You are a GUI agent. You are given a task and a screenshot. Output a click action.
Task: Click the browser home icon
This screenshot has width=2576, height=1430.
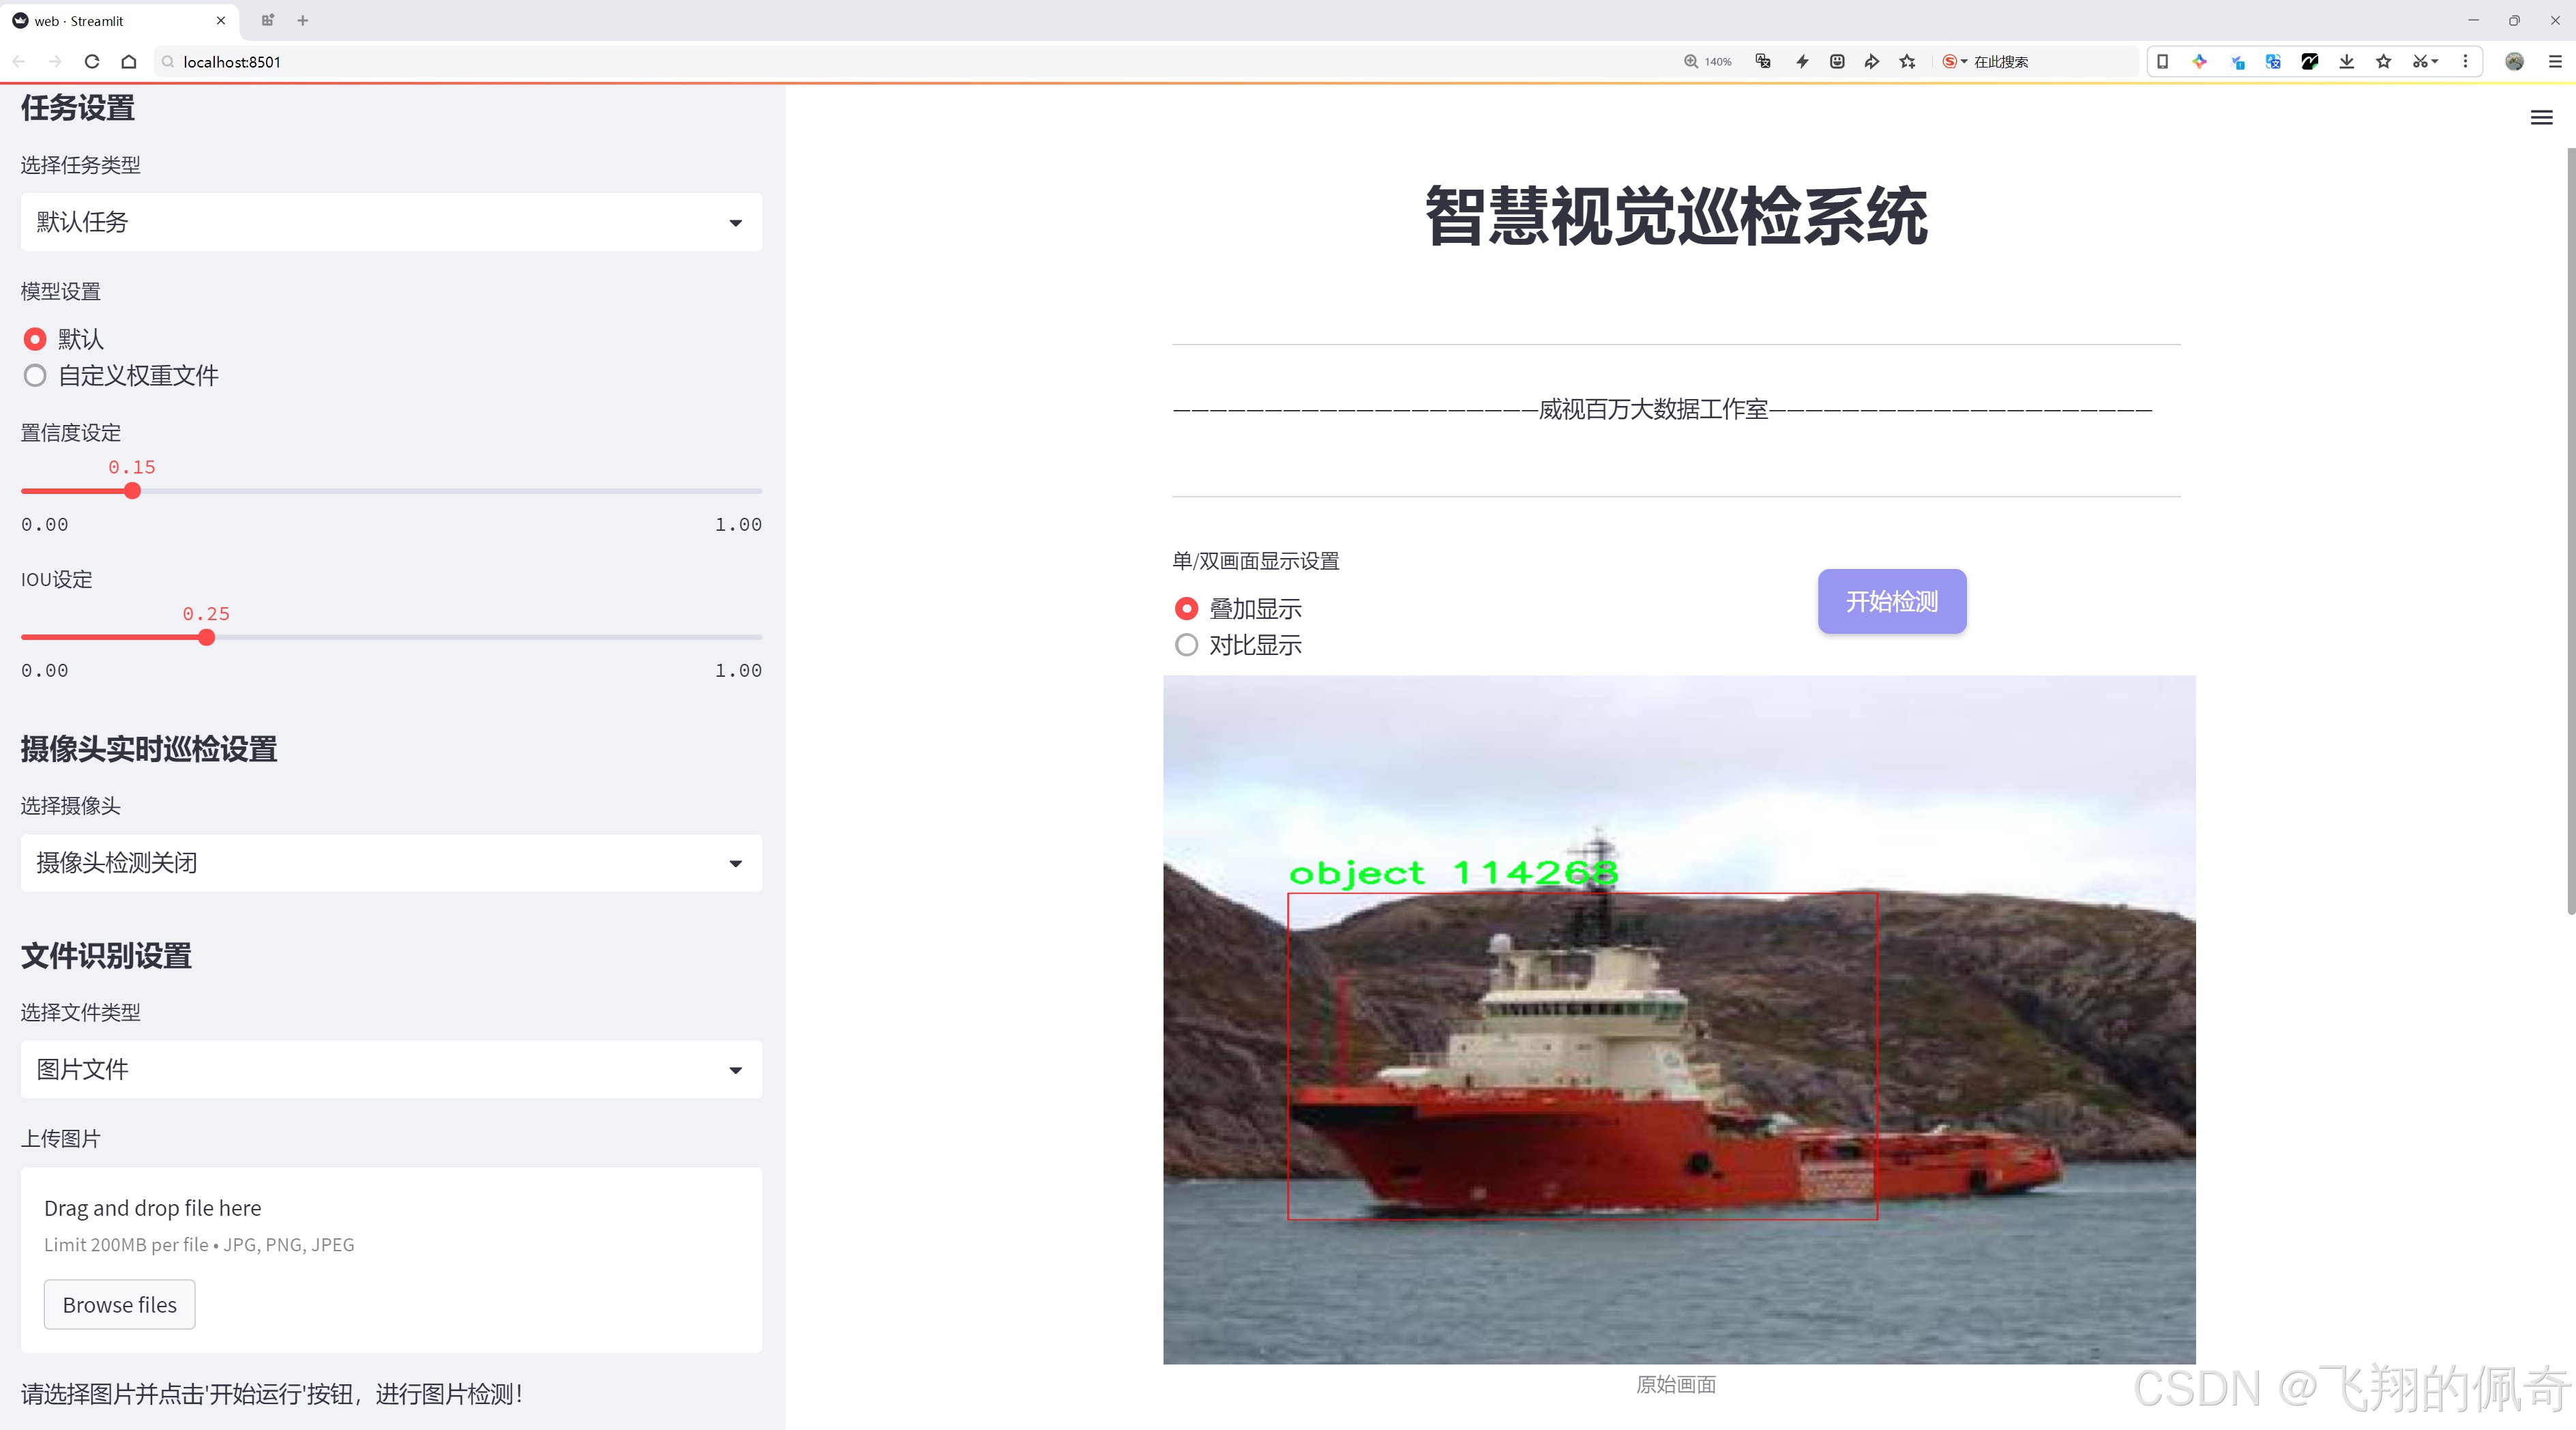(x=129, y=62)
